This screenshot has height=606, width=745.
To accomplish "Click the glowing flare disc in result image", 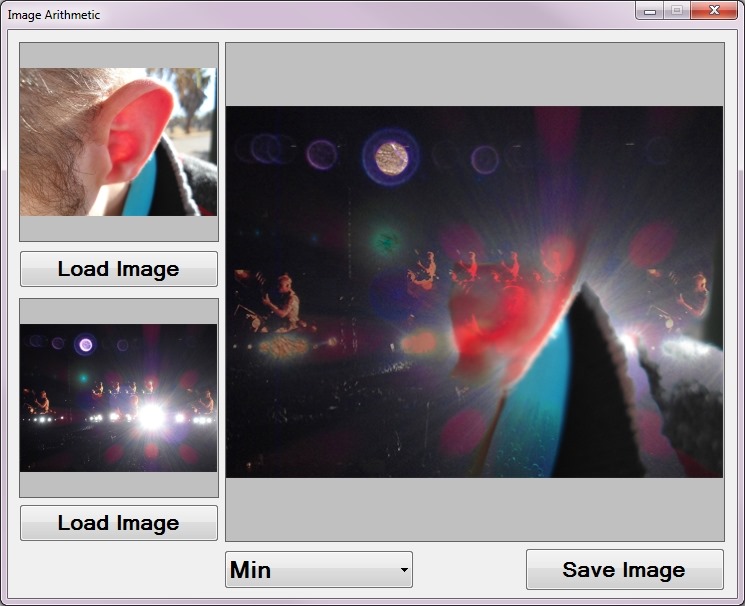I will 390,156.
